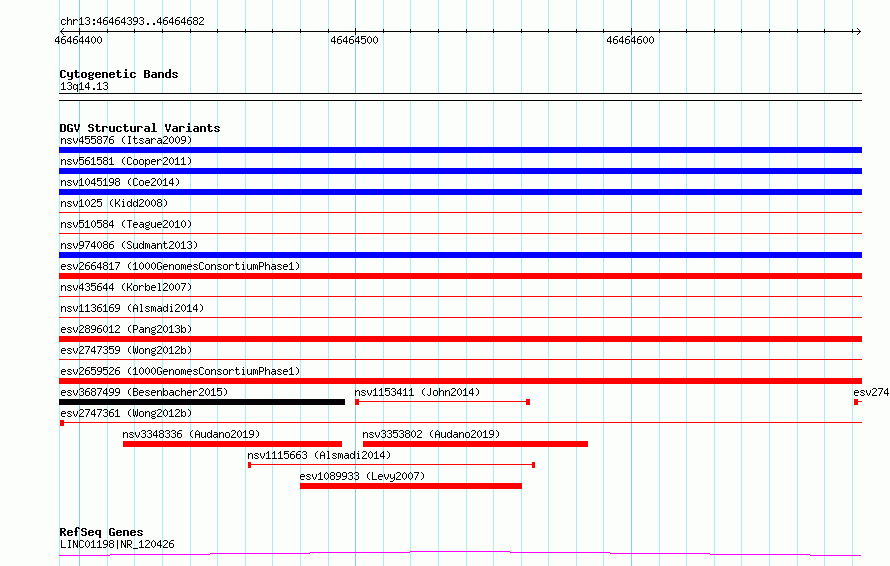Open nsv1045198 (Coe2014) variant label

point(120,182)
